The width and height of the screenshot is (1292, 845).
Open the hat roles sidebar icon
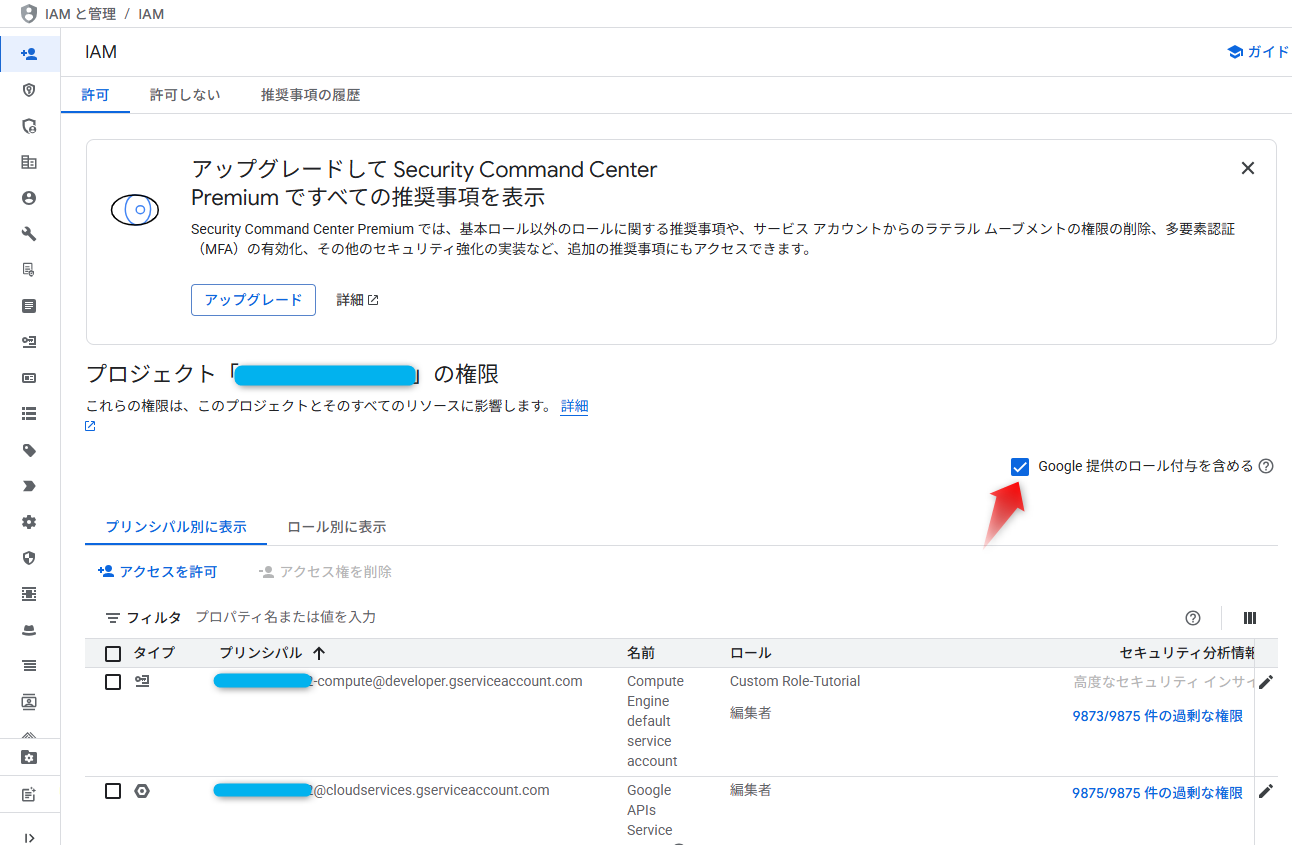click(29, 630)
